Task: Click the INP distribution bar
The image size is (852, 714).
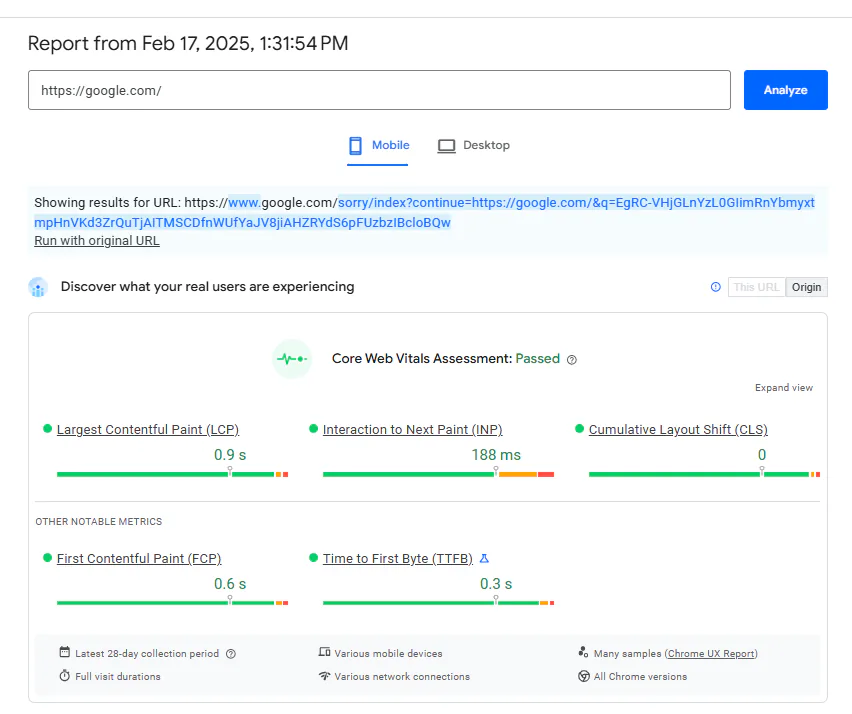Action: tap(438, 474)
